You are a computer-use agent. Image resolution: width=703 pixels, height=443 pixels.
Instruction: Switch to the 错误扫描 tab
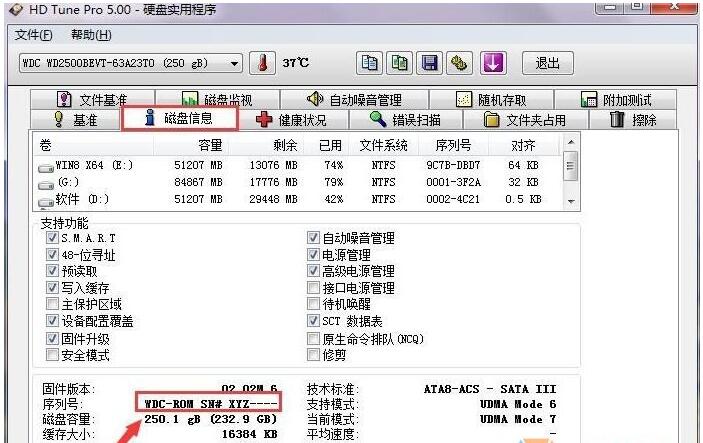406,120
